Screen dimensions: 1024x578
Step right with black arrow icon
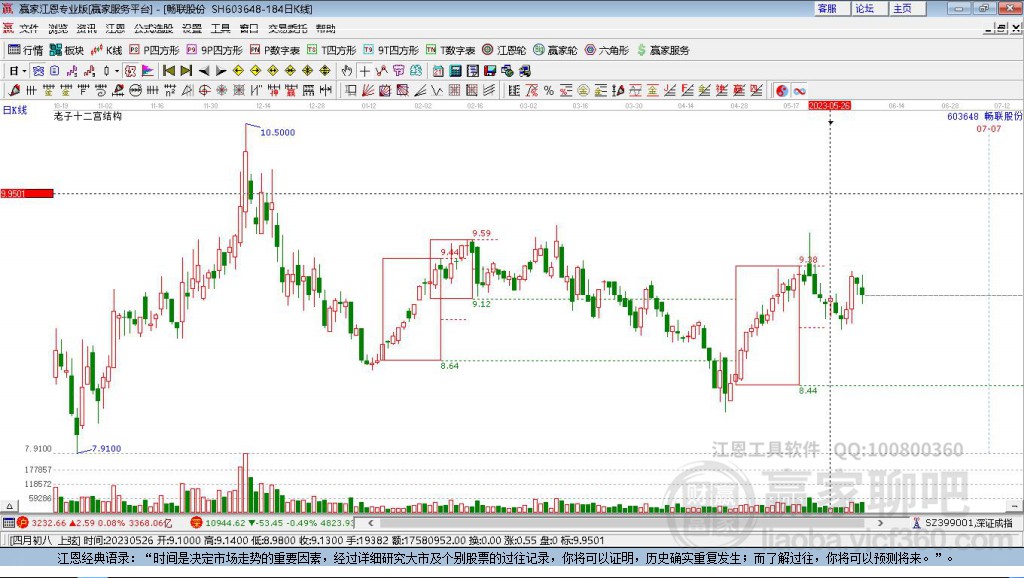pos(221,71)
